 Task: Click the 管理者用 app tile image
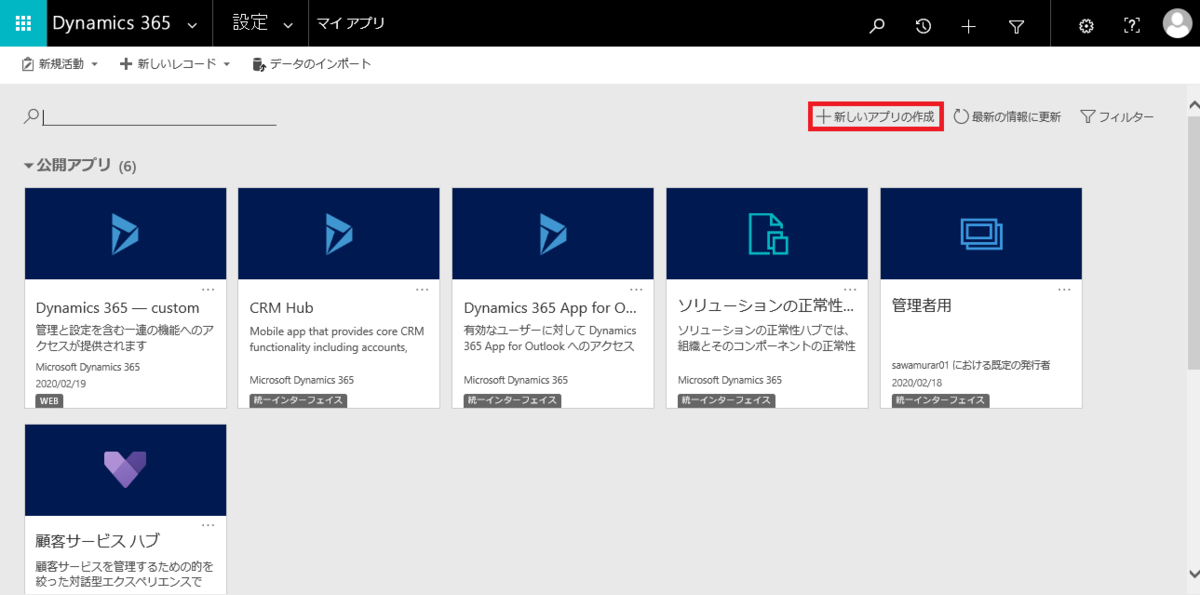(981, 233)
